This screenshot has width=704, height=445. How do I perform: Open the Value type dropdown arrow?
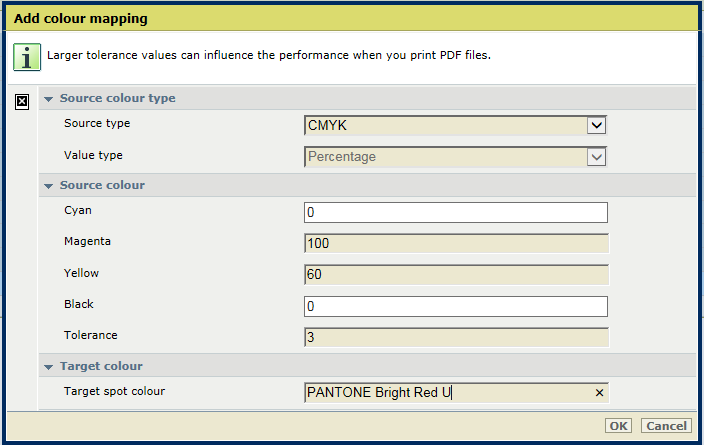tap(596, 157)
